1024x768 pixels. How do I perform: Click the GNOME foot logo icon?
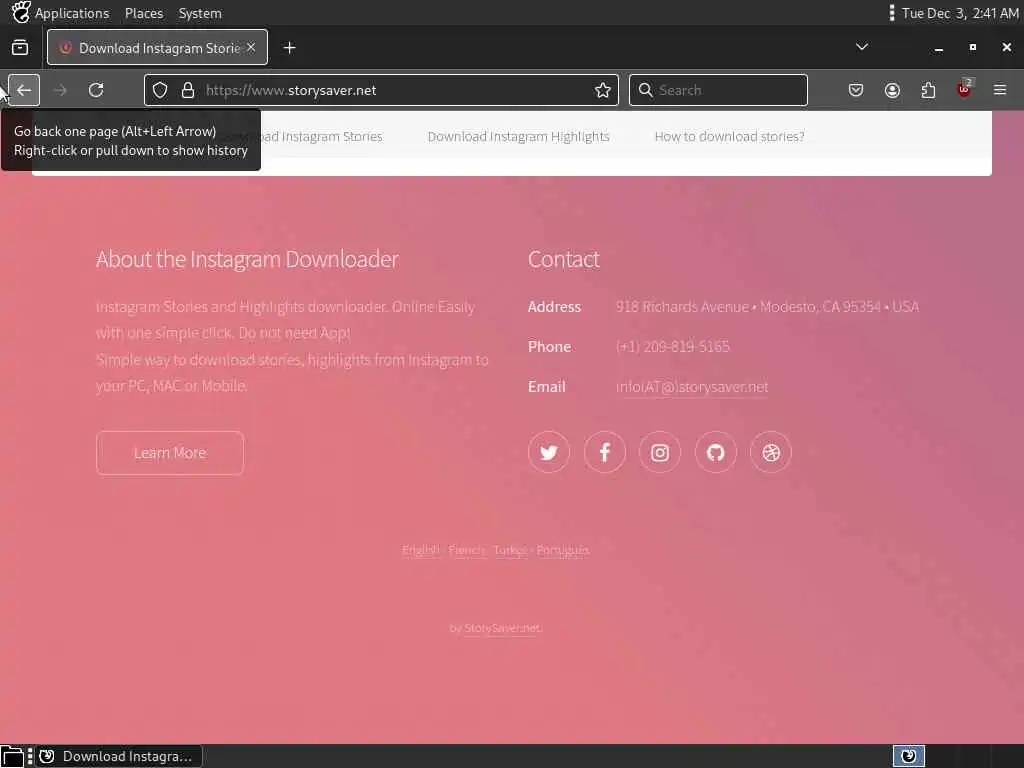(x=20, y=12)
